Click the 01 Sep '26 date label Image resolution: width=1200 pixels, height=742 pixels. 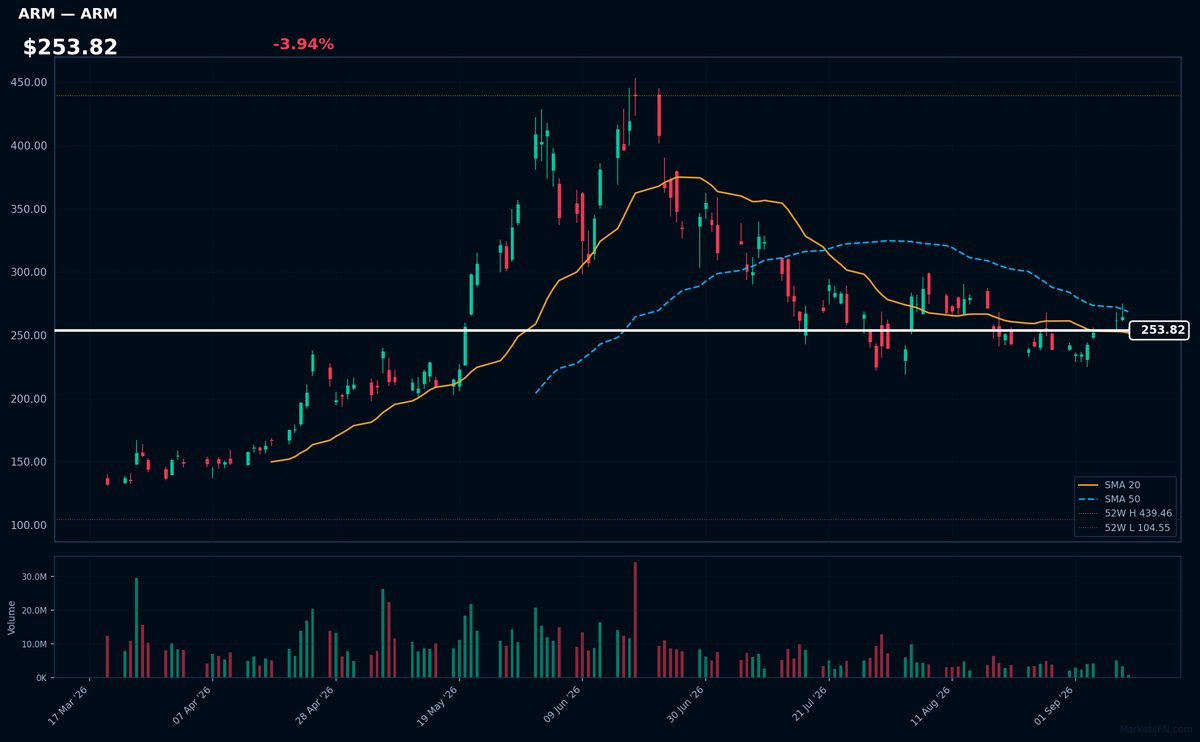pos(1053,704)
